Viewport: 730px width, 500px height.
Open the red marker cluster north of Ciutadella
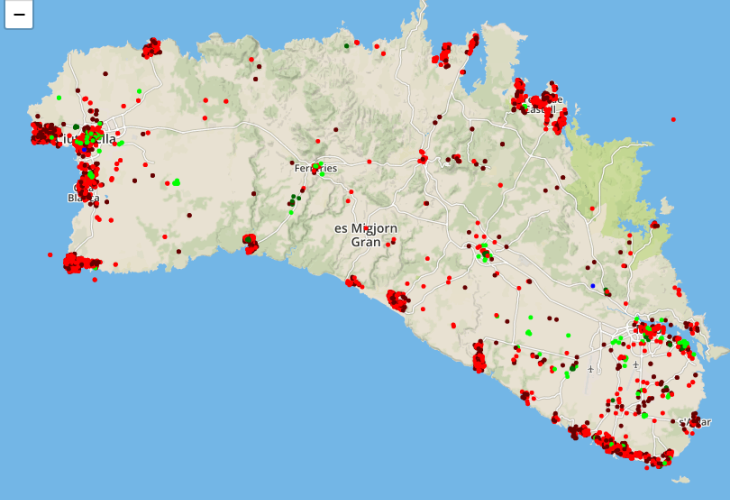click(x=151, y=48)
